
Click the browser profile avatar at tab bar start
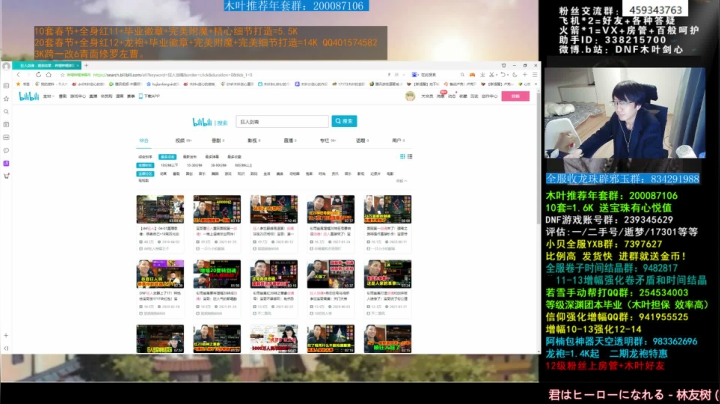pyautogui.click(x=6, y=66)
